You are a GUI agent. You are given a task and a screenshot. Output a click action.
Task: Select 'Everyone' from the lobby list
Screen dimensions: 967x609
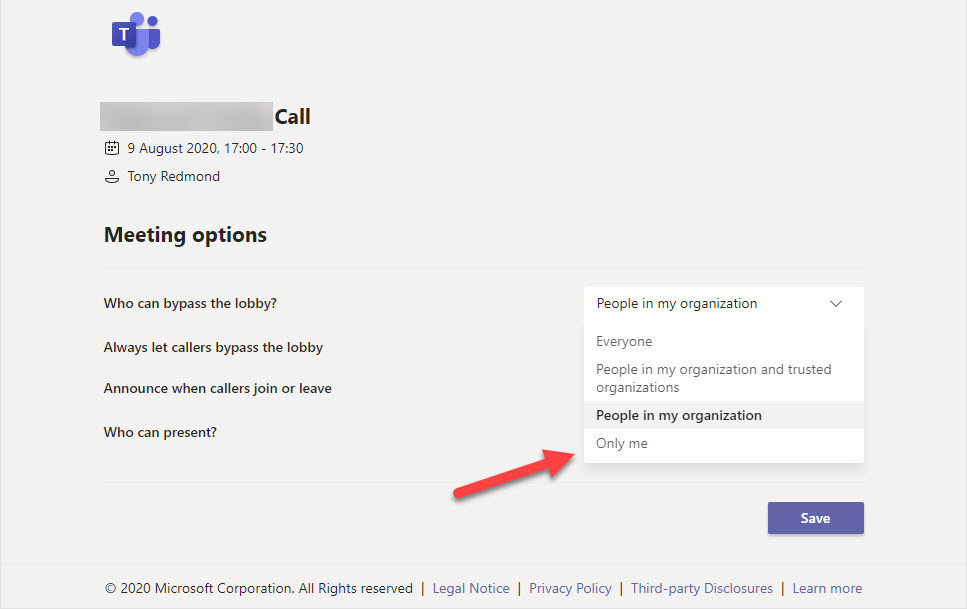(624, 342)
